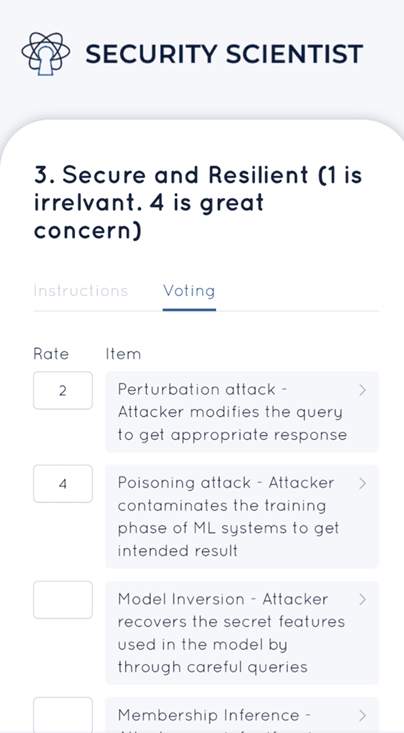Expand Poisoning attack using its chevron arrow
Viewport: 404px width, 733px height.
(362, 483)
